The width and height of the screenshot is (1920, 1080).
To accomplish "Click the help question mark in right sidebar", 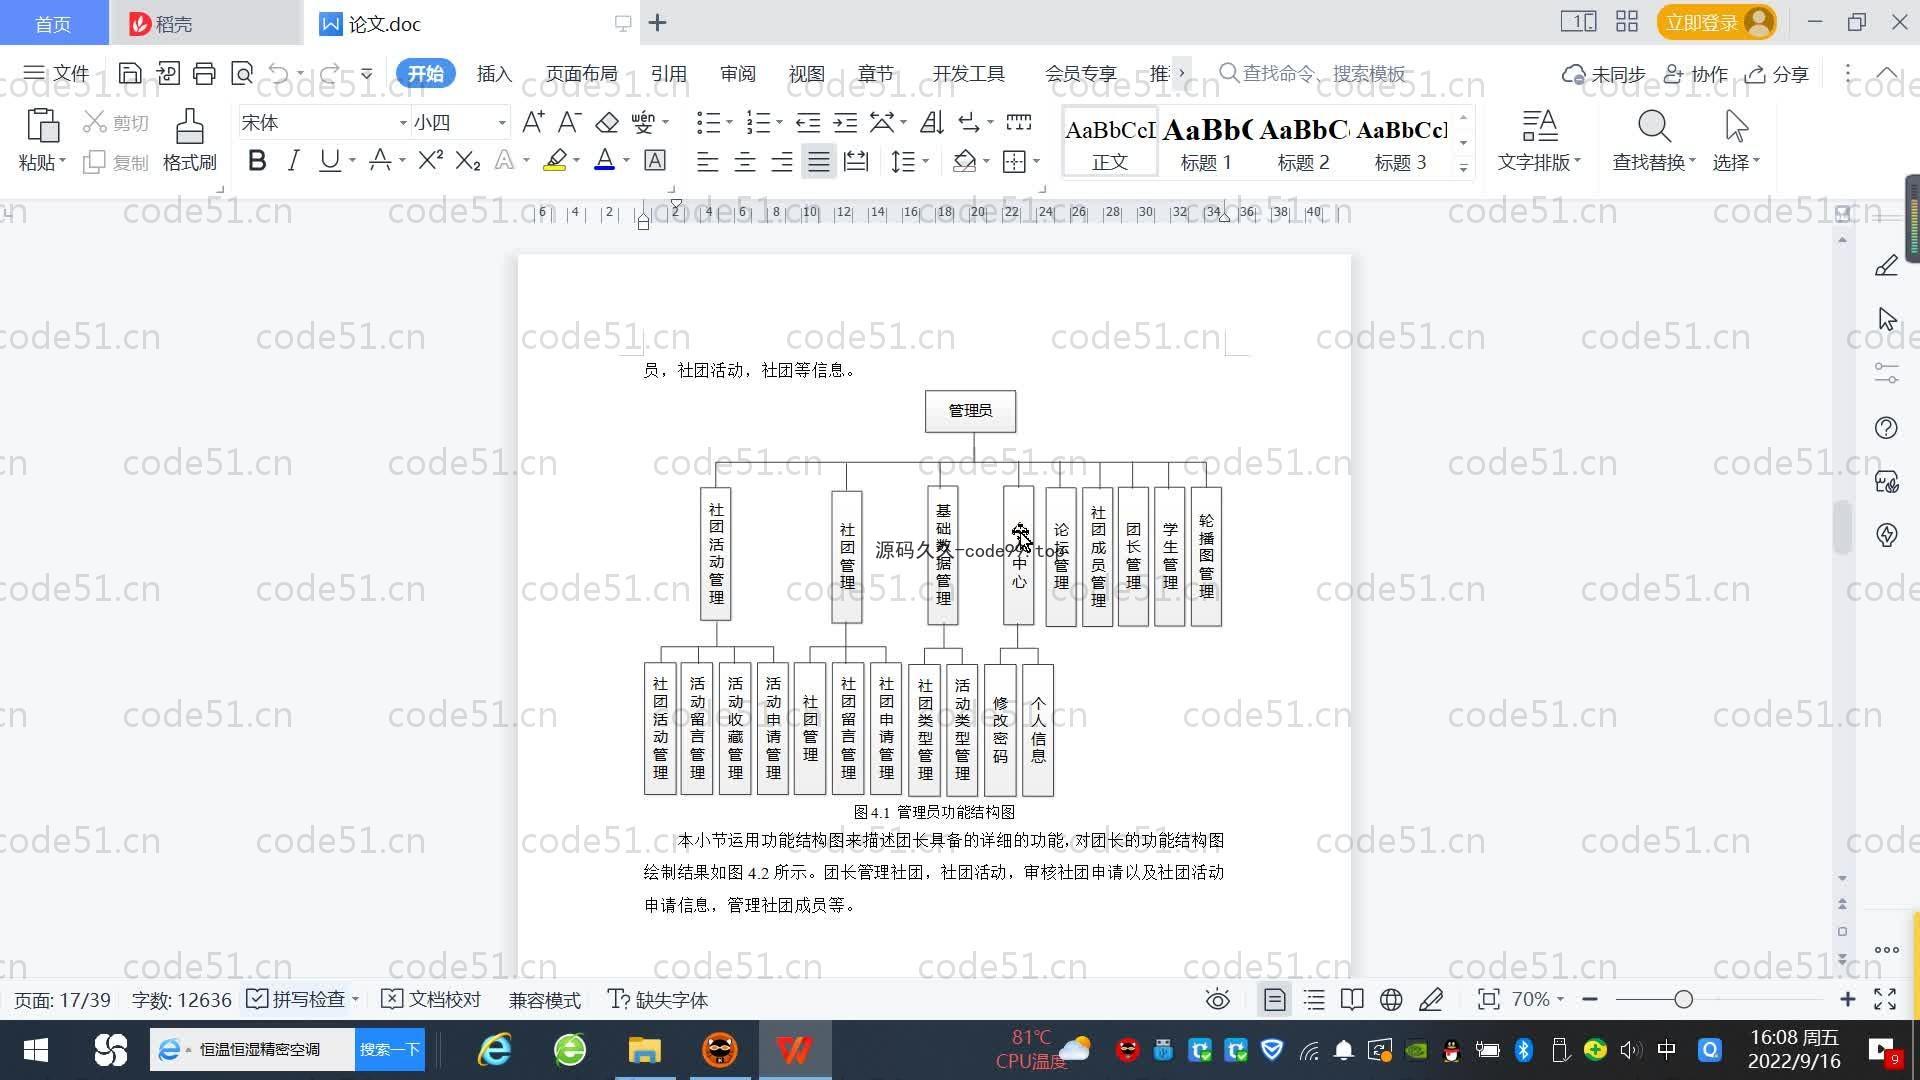I will click(1886, 428).
